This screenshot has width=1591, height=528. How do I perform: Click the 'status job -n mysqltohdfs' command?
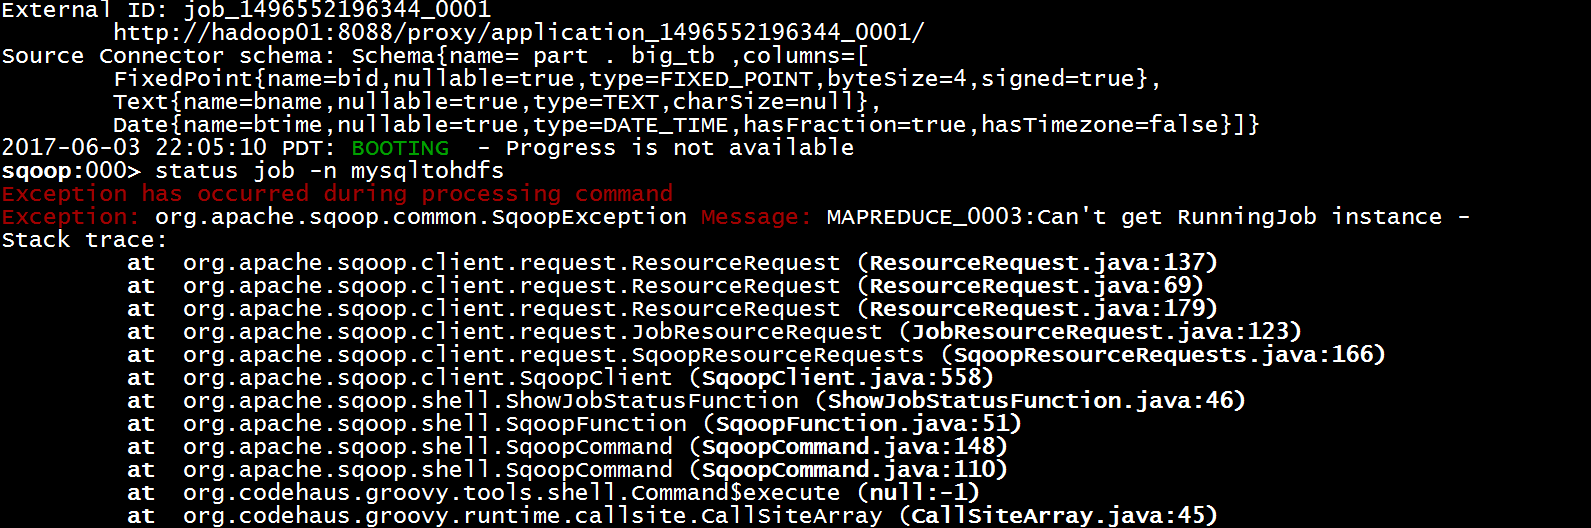(x=329, y=171)
